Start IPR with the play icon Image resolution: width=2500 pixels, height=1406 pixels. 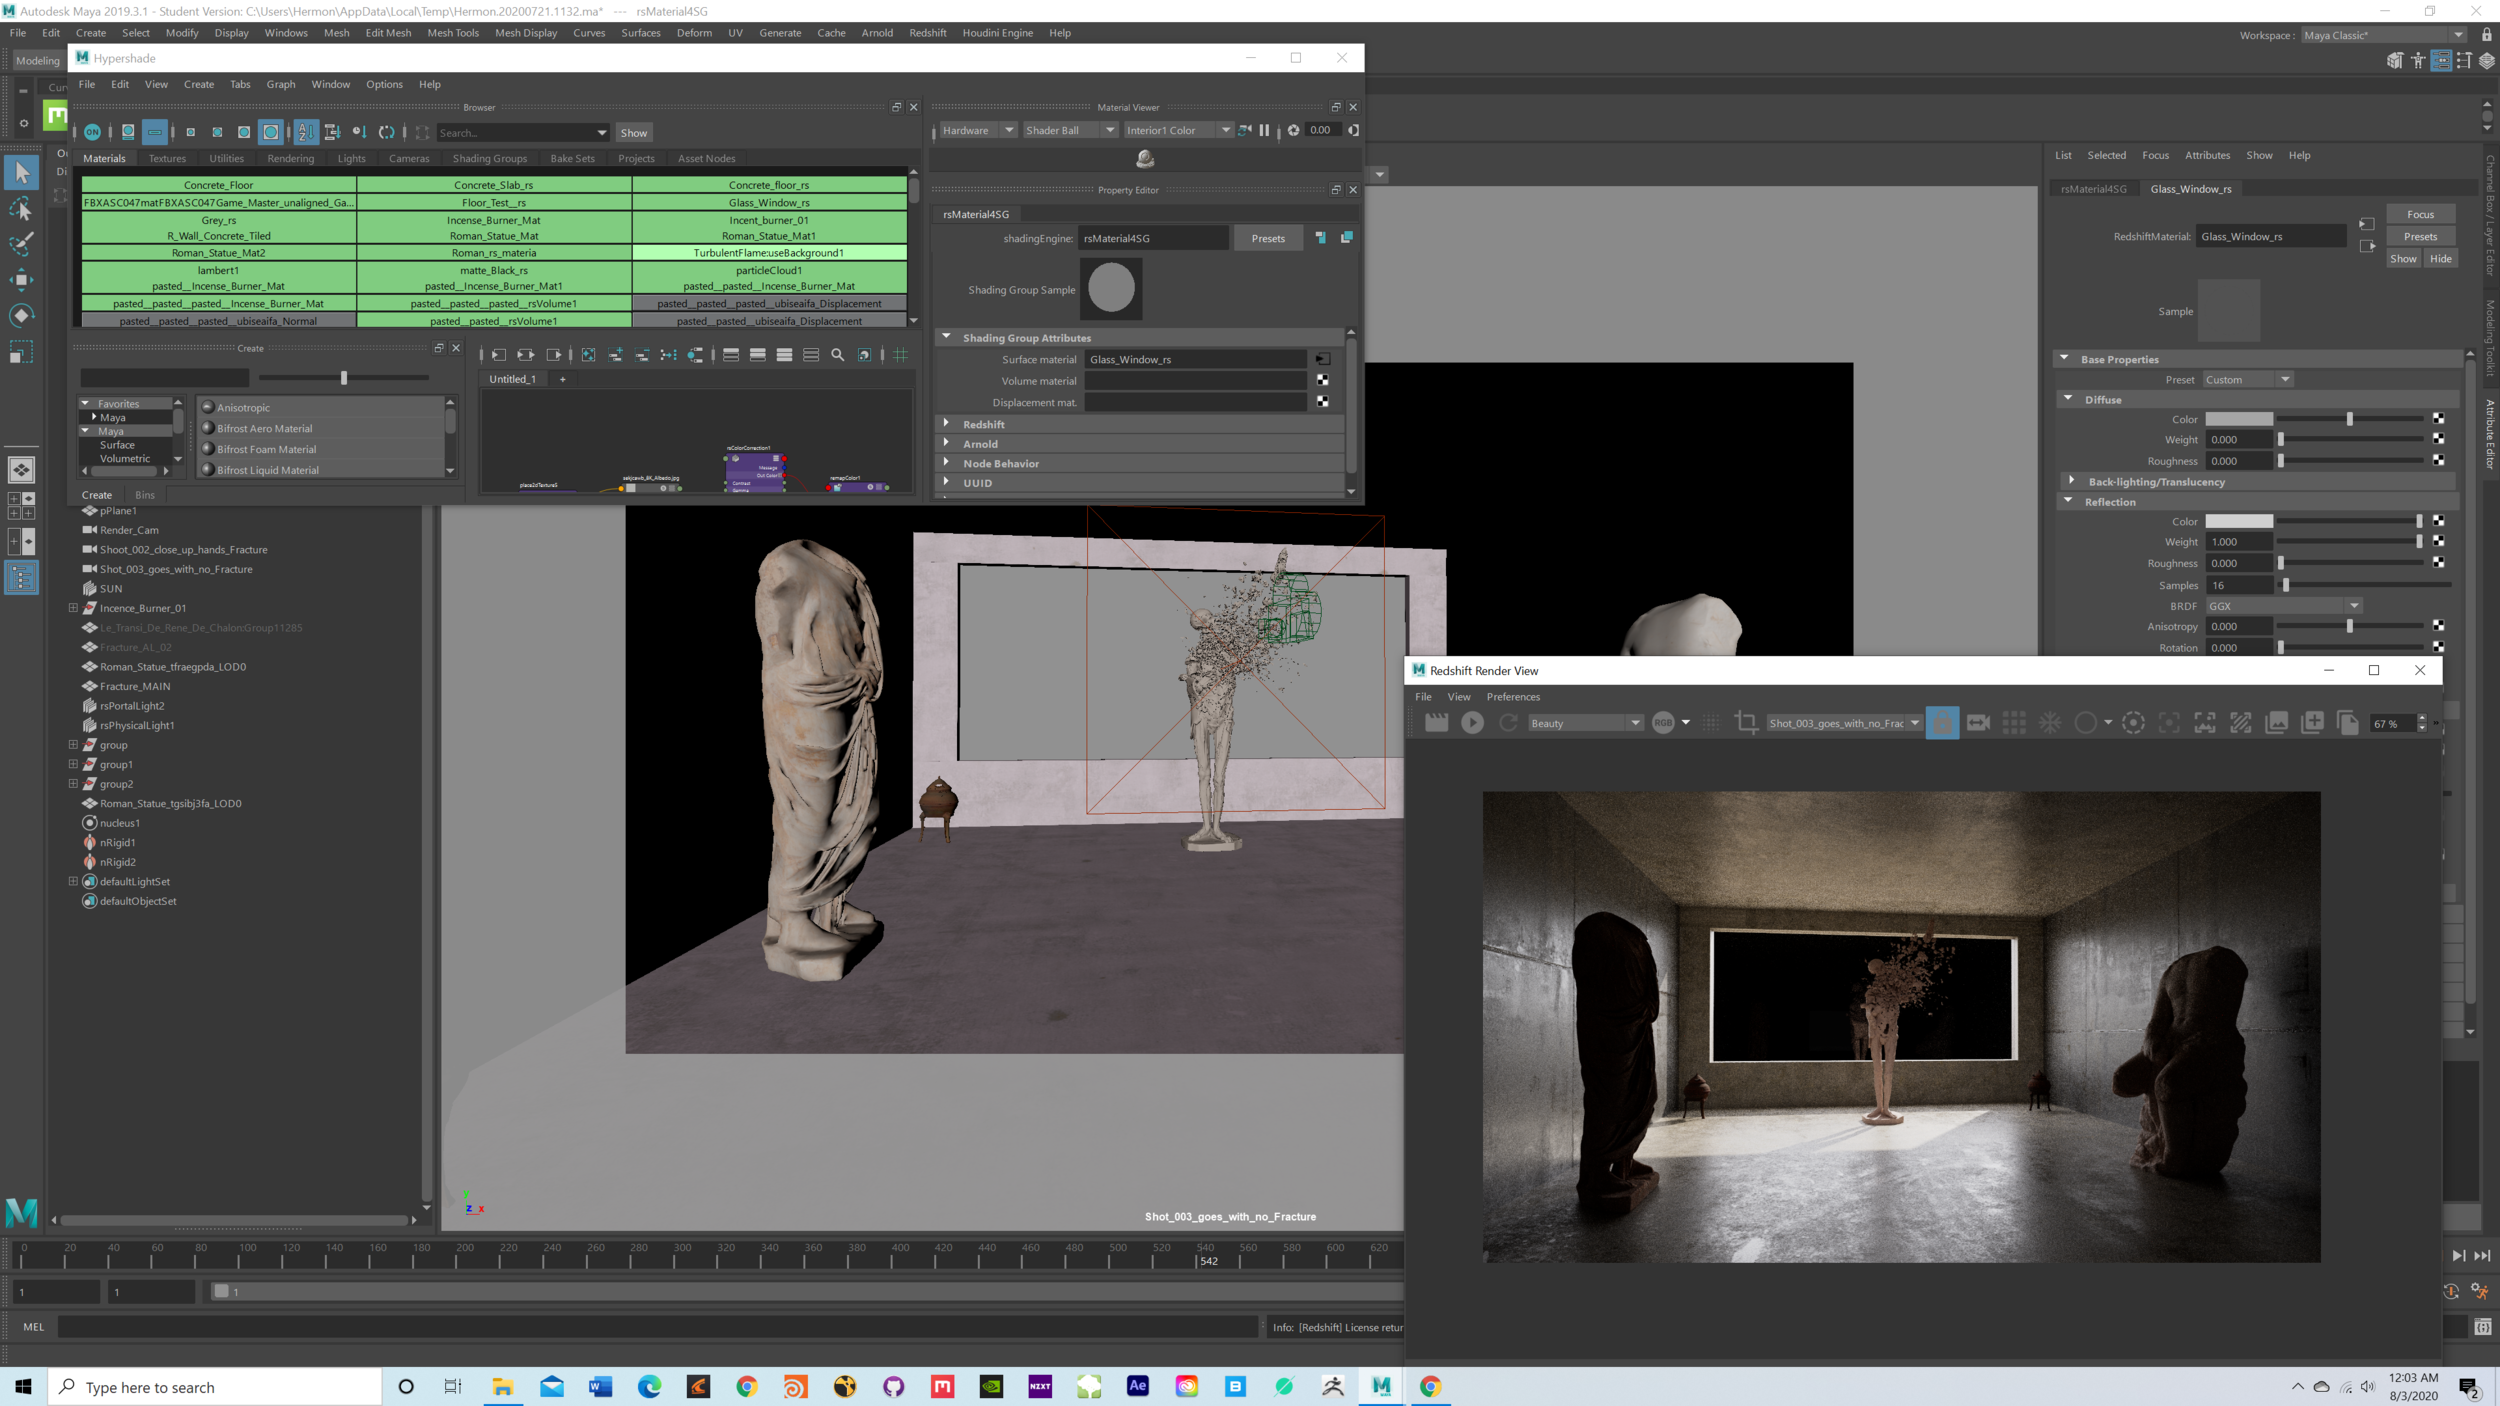pyautogui.click(x=1472, y=723)
